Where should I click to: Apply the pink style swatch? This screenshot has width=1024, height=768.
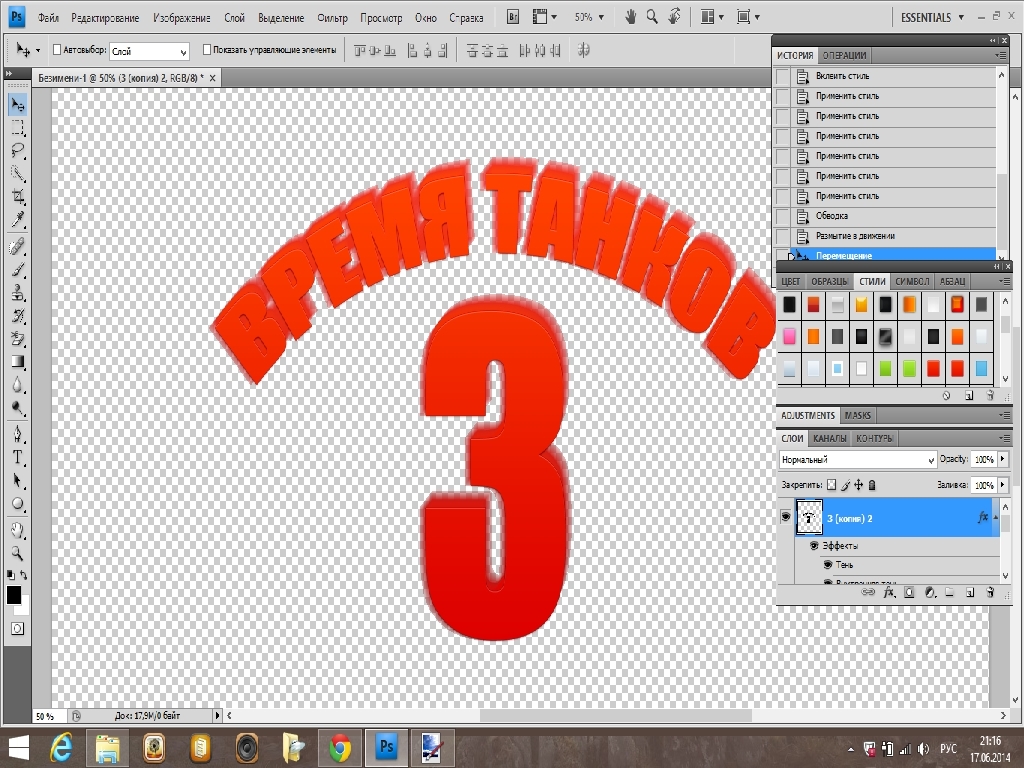pyautogui.click(x=789, y=336)
